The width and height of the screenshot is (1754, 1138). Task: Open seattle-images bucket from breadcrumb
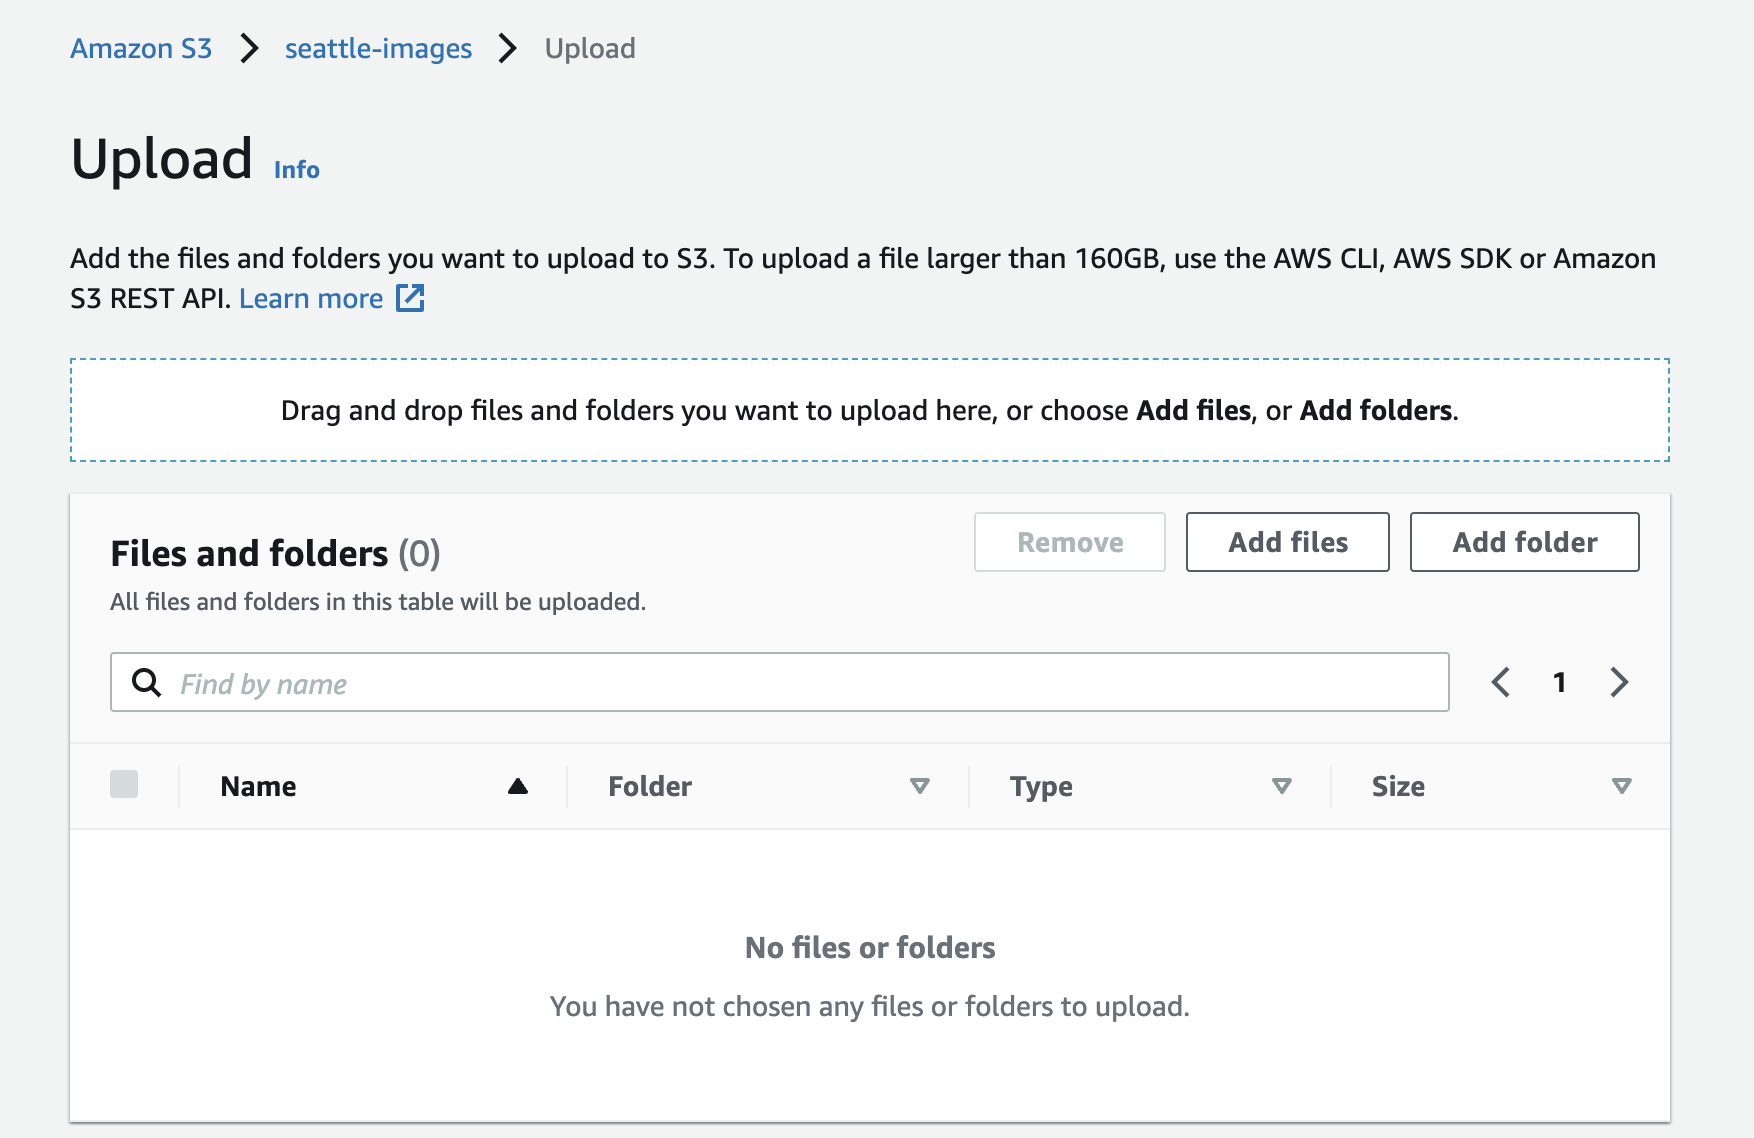378,48
